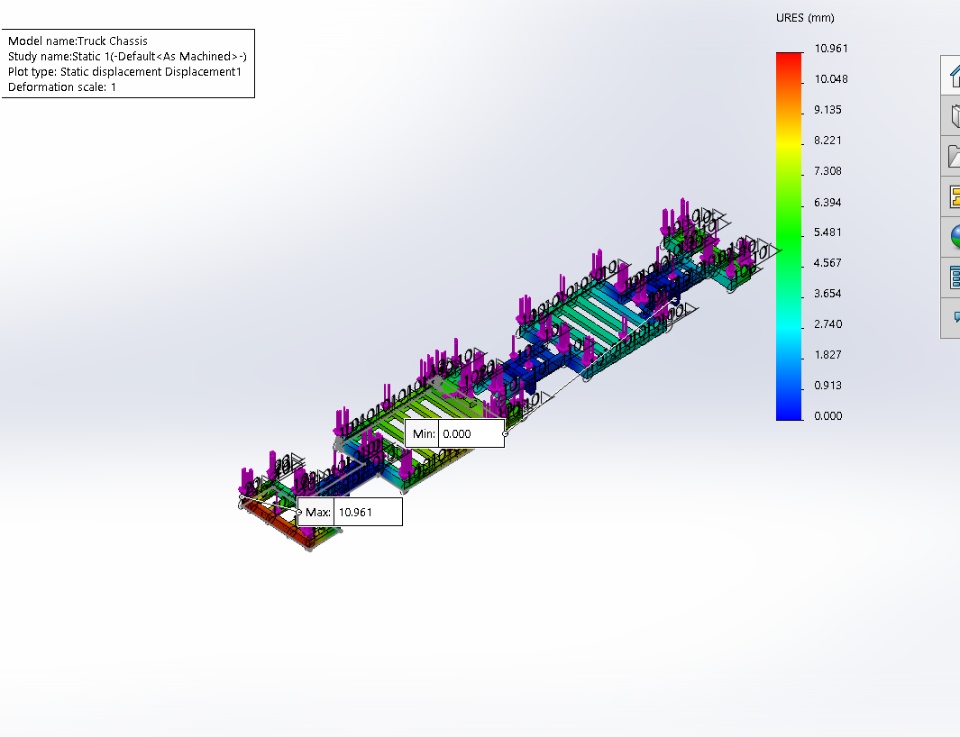Click legend value 7.308
Viewport: 960px width, 737px height.
point(828,171)
